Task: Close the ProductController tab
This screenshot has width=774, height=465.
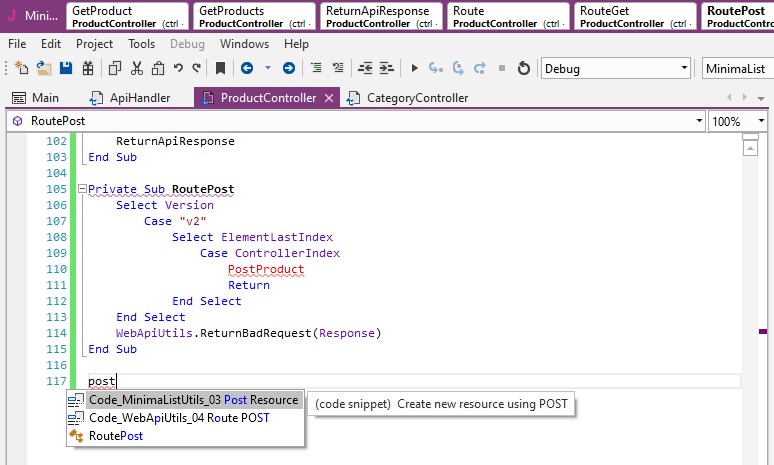Action: coord(327,98)
